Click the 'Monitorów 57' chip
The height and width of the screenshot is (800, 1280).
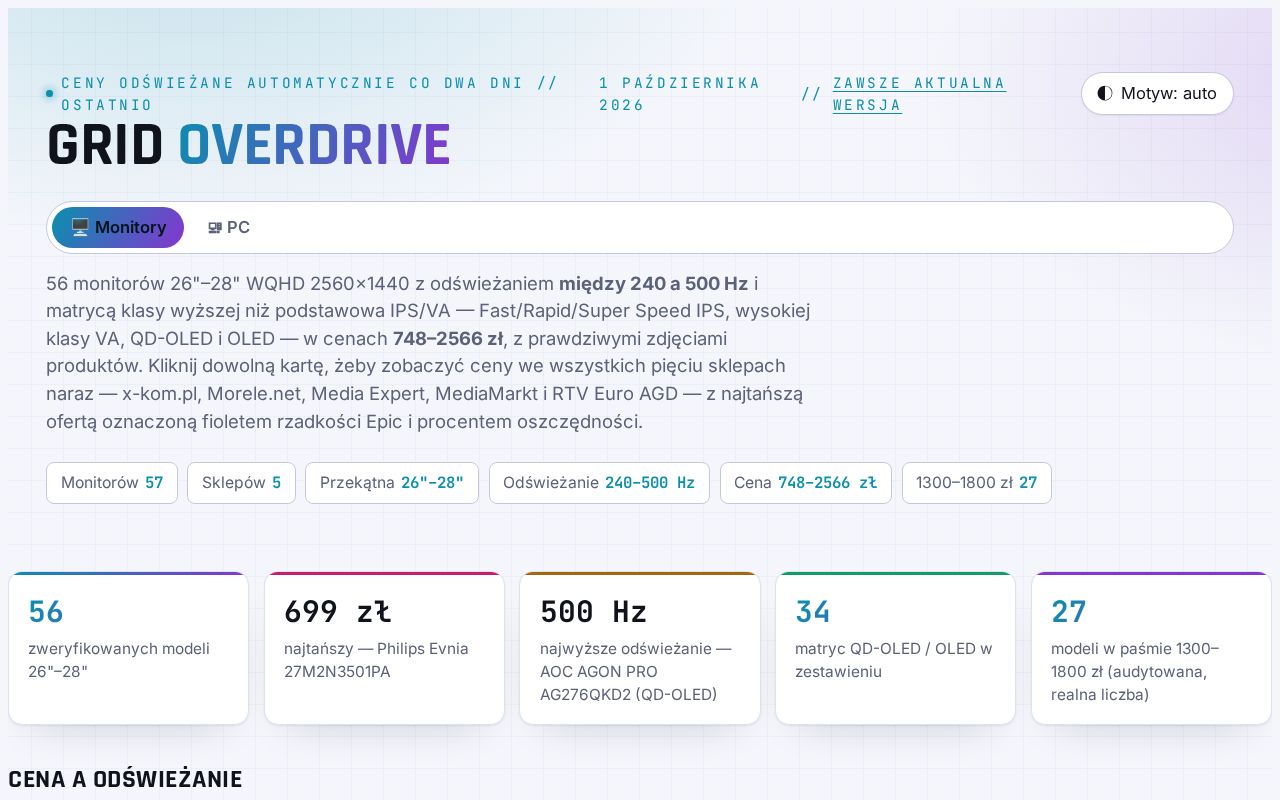pos(112,483)
